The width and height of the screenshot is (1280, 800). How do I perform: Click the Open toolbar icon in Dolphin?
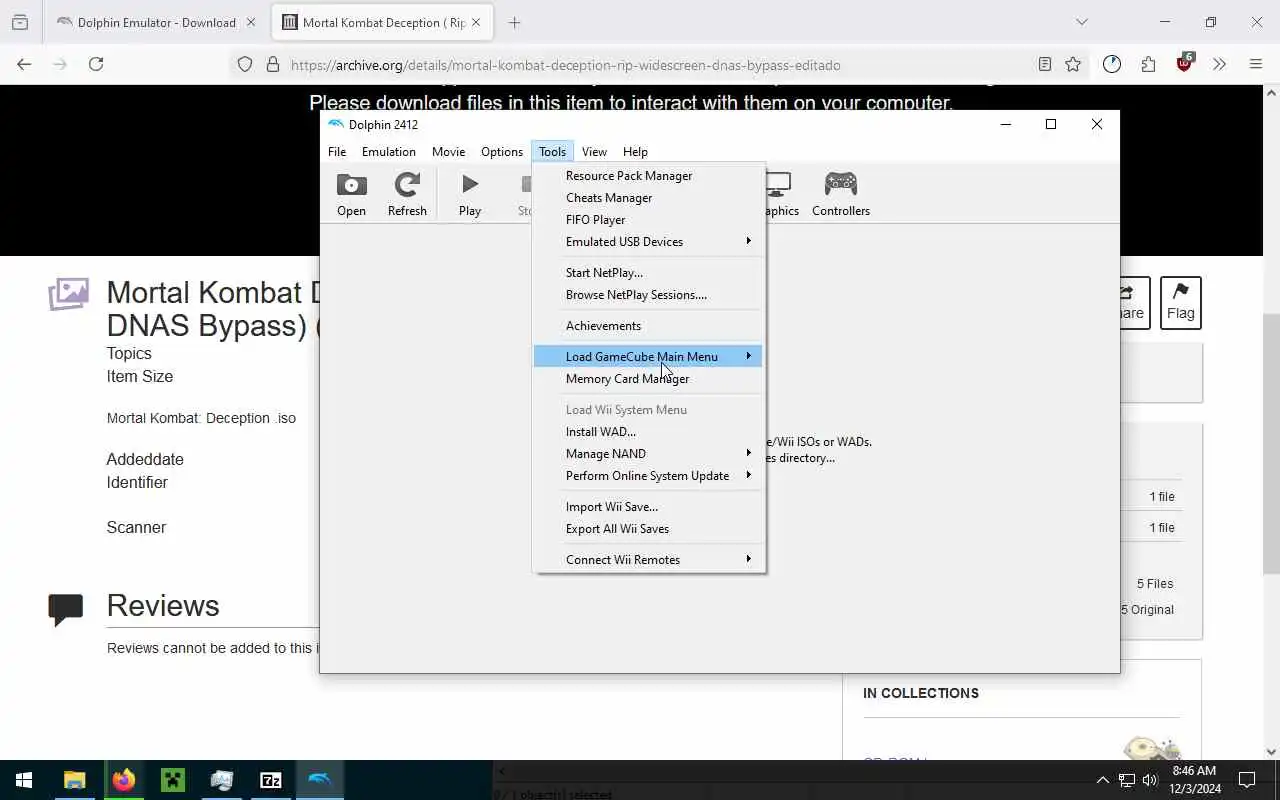click(351, 194)
